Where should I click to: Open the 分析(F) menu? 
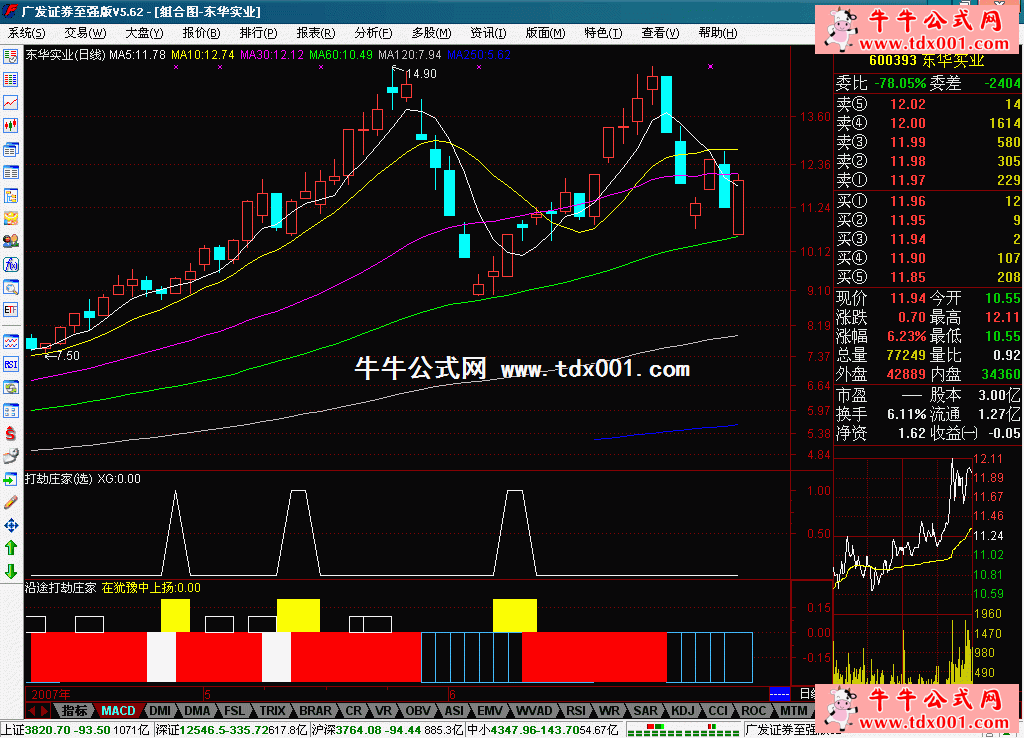point(373,33)
